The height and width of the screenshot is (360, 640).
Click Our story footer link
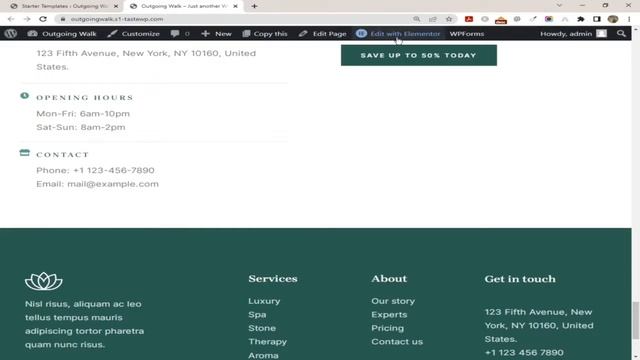pos(393,301)
